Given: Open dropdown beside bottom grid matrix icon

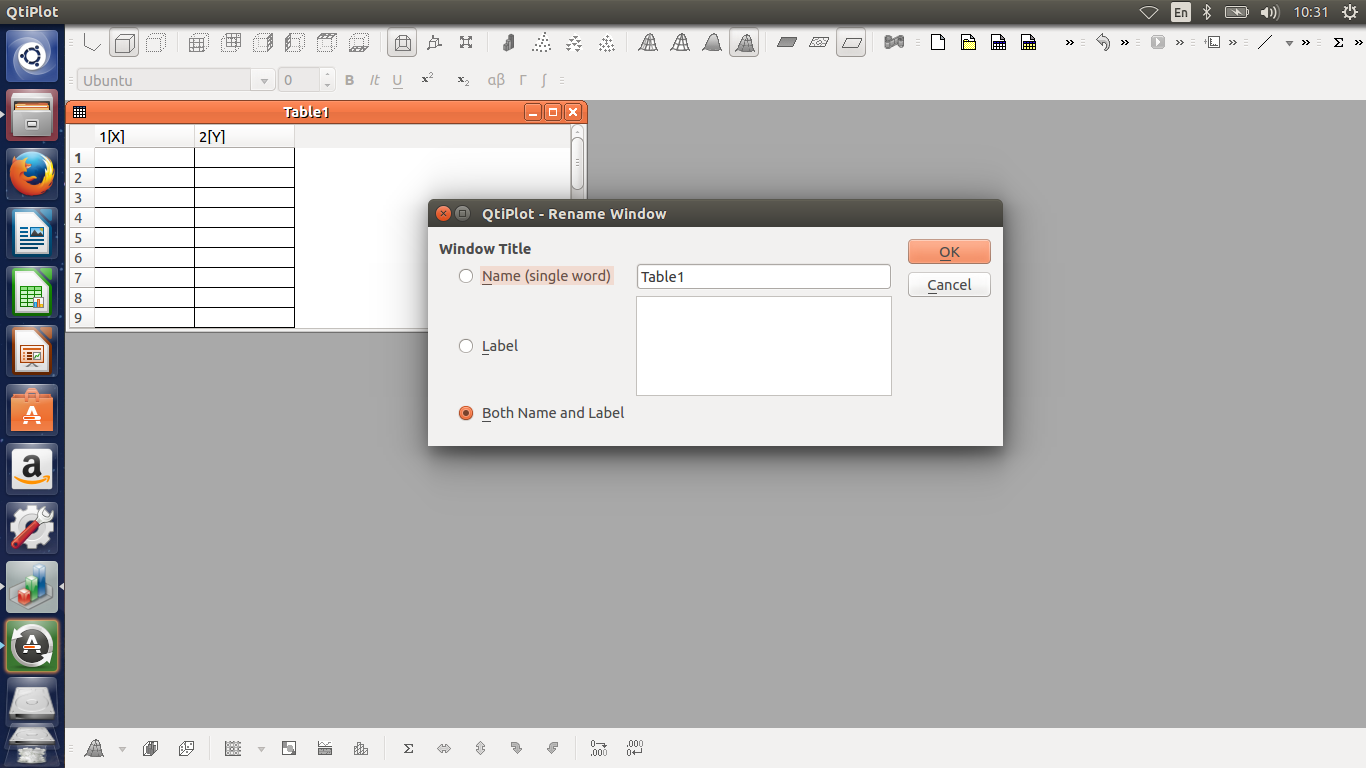Looking at the screenshot, I should tap(261, 748).
